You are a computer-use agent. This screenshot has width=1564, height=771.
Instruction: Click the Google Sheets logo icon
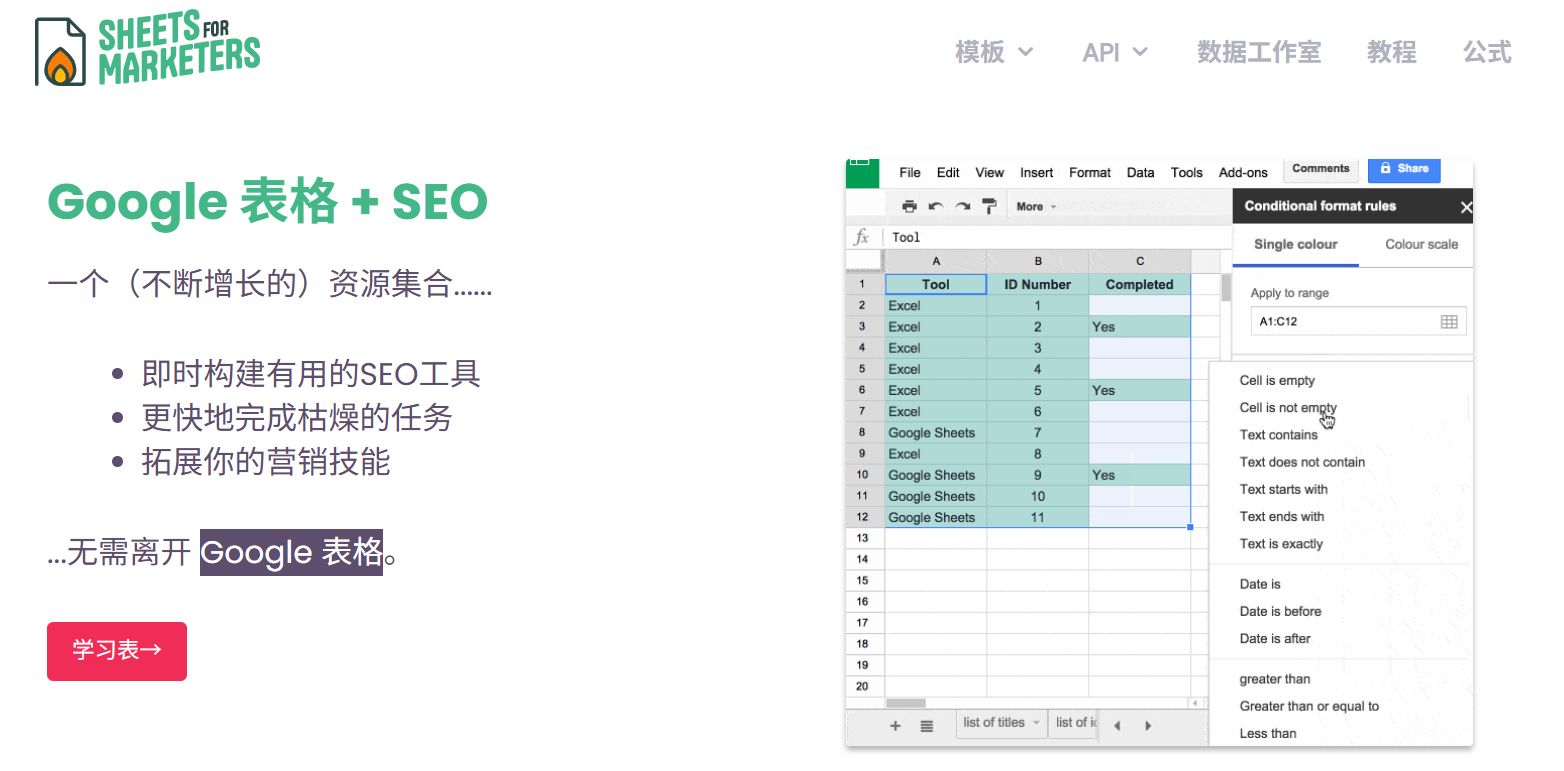point(862,172)
